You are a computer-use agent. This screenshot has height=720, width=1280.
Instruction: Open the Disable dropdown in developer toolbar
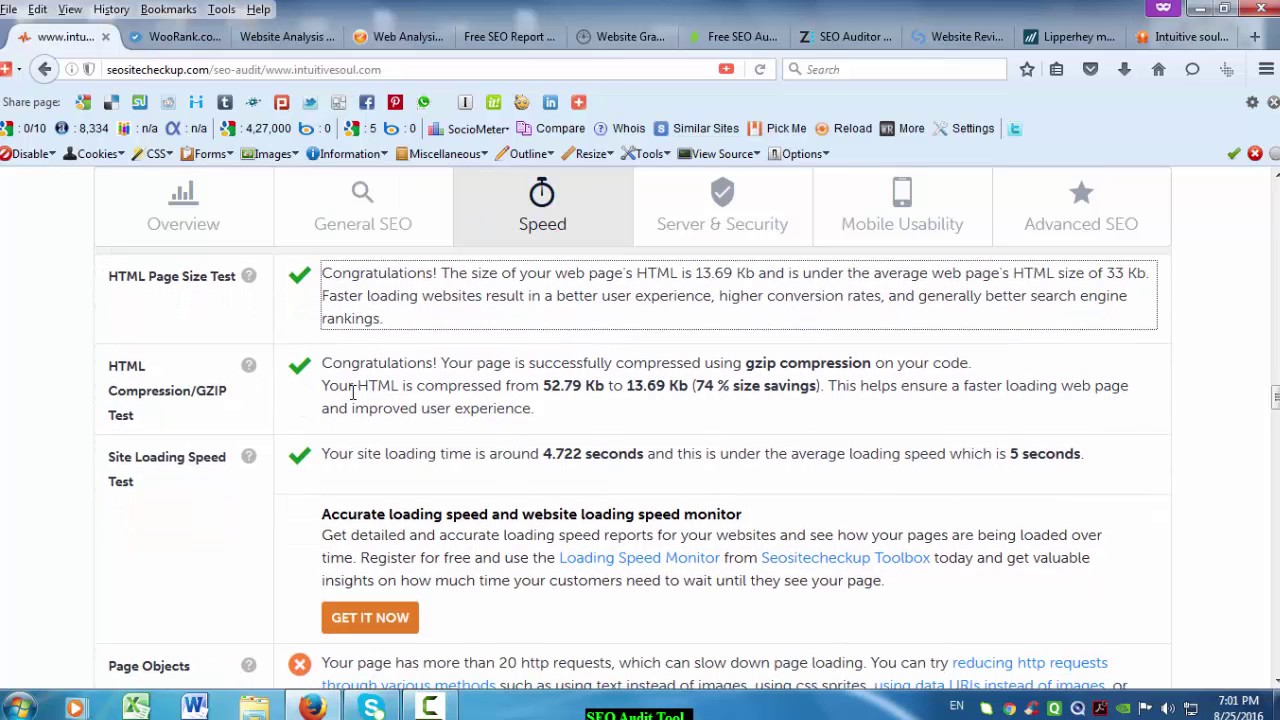[x=28, y=154]
